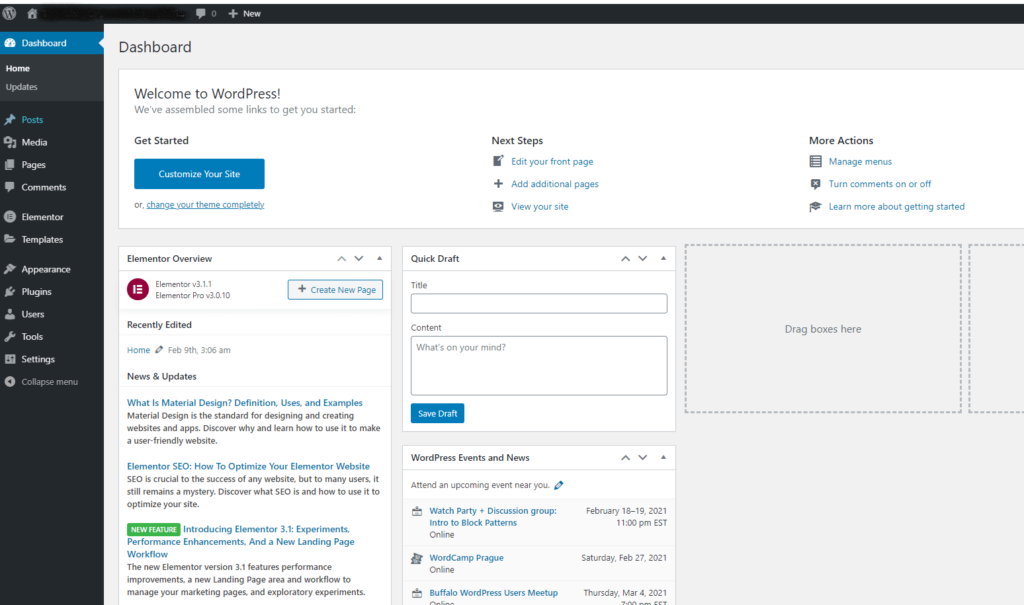
Task: Move WordPress Events and News down
Action: coord(643,458)
